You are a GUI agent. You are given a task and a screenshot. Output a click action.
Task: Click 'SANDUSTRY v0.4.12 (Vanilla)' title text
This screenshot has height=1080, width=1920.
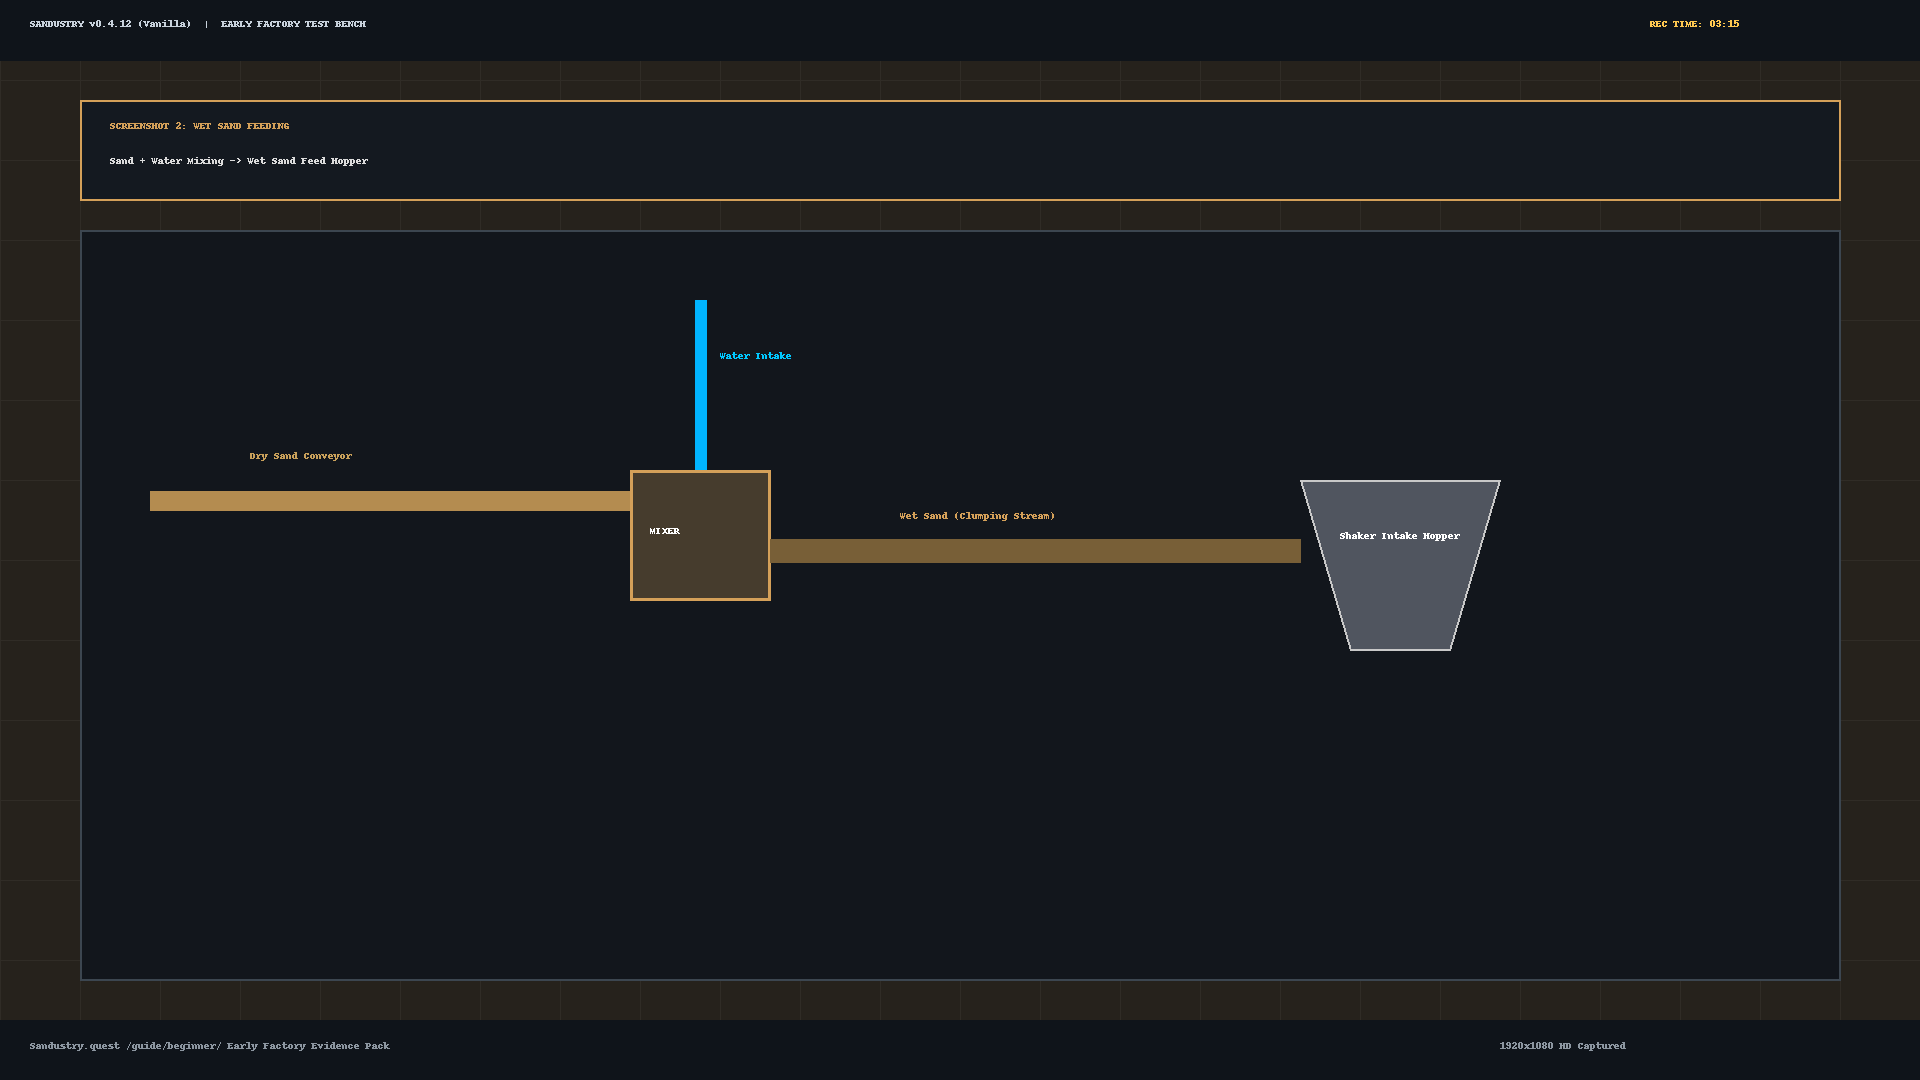click(x=110, y=24)
